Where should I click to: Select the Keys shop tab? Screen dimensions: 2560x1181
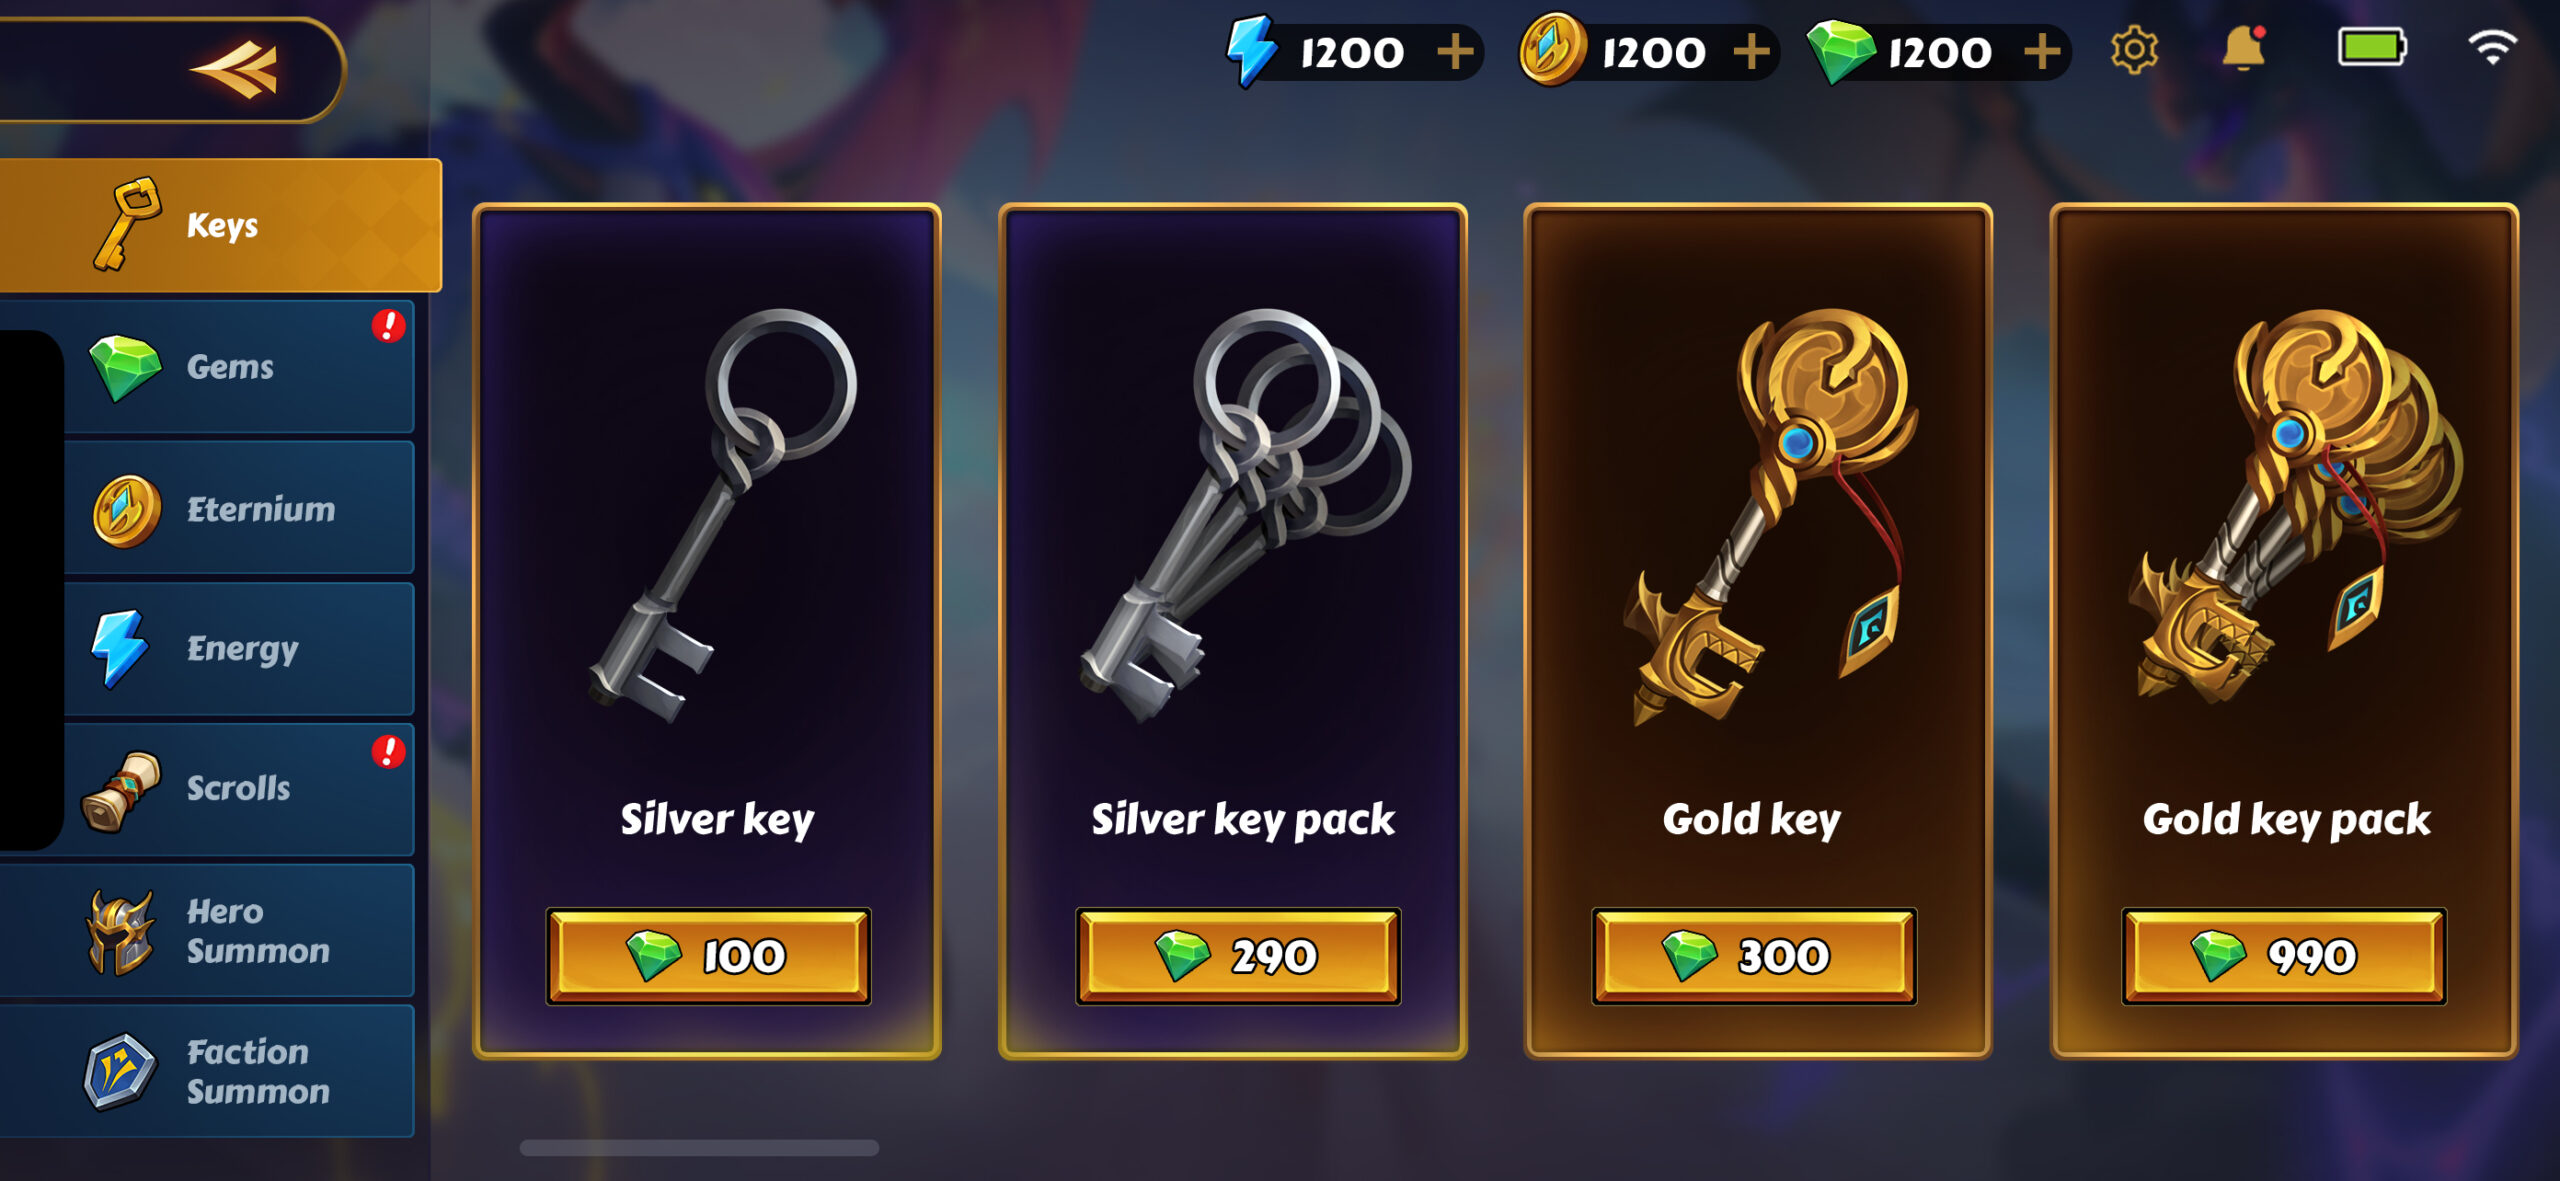point(220,225)
